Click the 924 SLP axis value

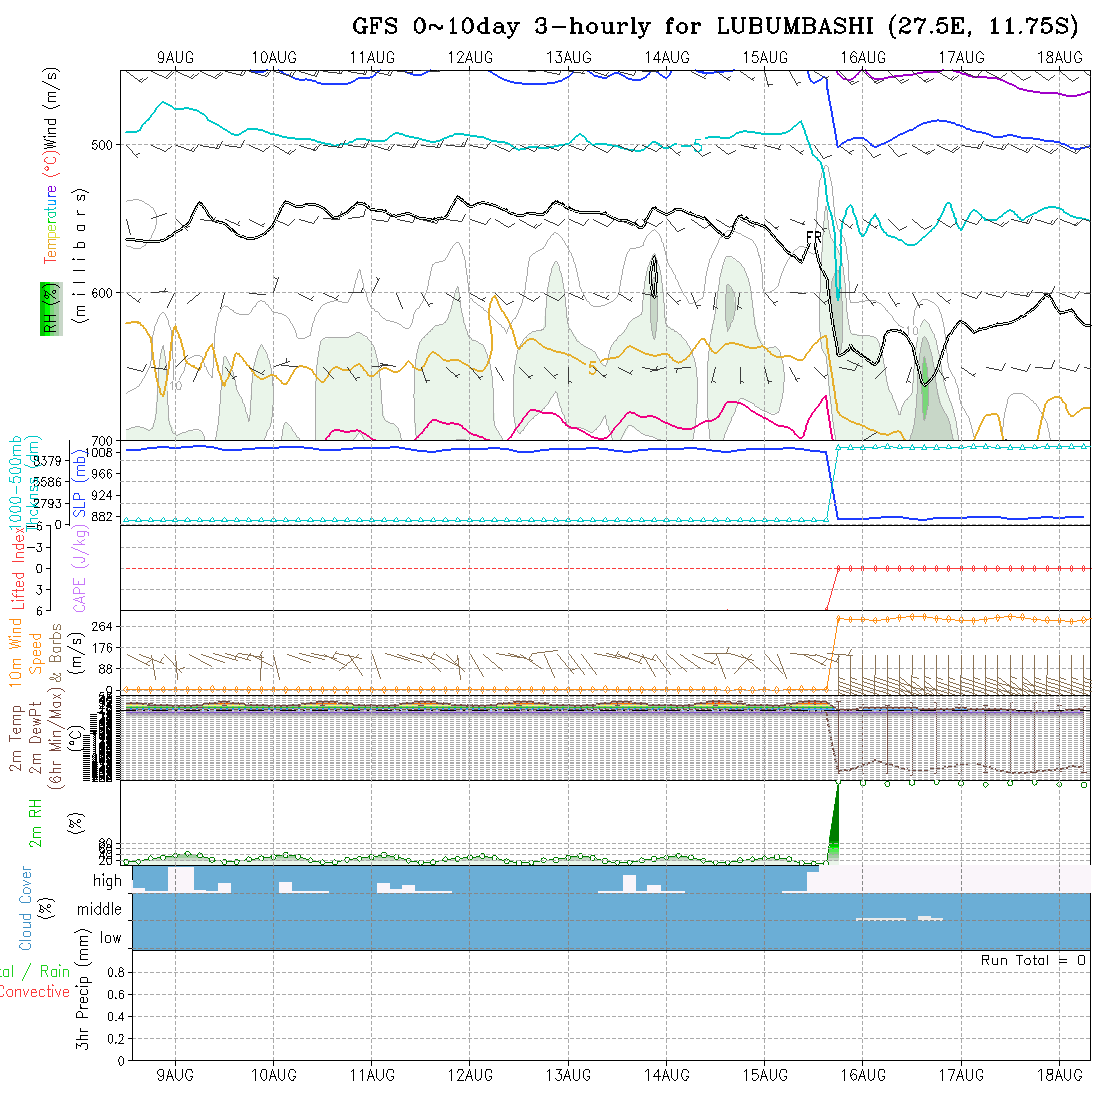tap(102, 495)
